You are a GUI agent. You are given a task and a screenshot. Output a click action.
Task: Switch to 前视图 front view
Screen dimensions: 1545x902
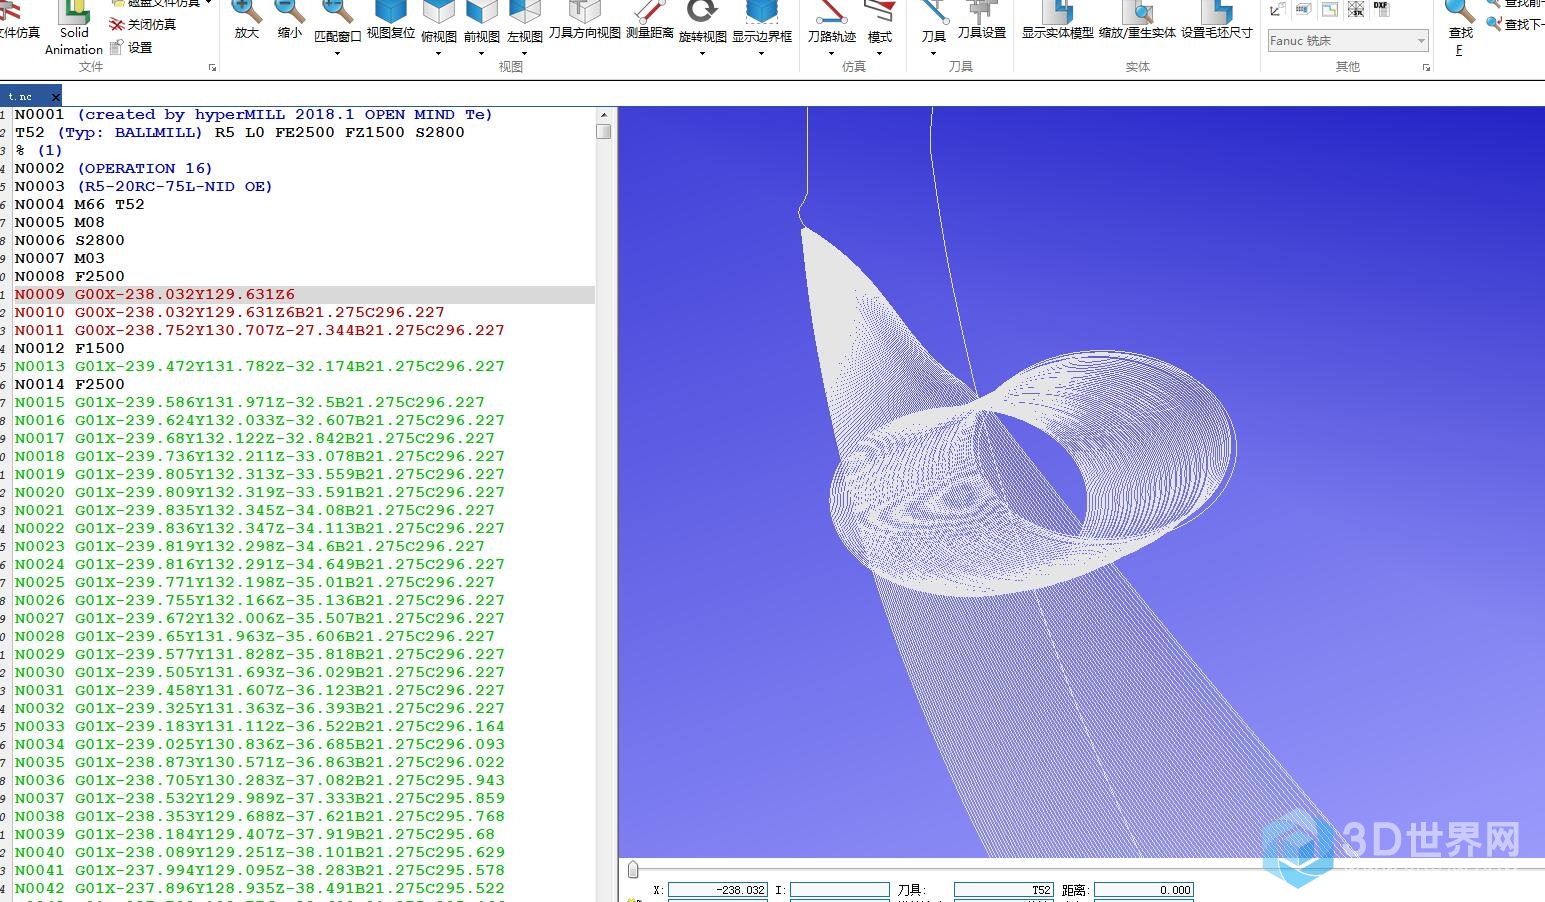click(482, 22)
